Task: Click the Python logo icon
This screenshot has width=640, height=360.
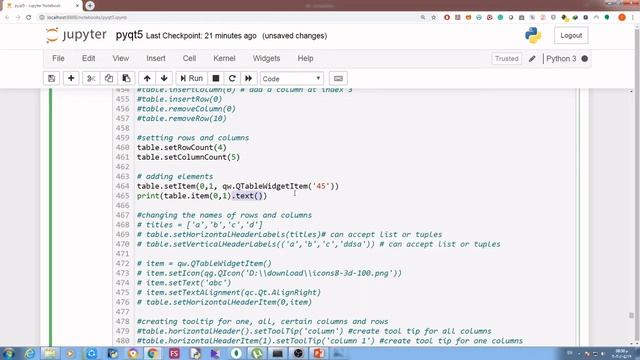Action: tap(533, 36)
